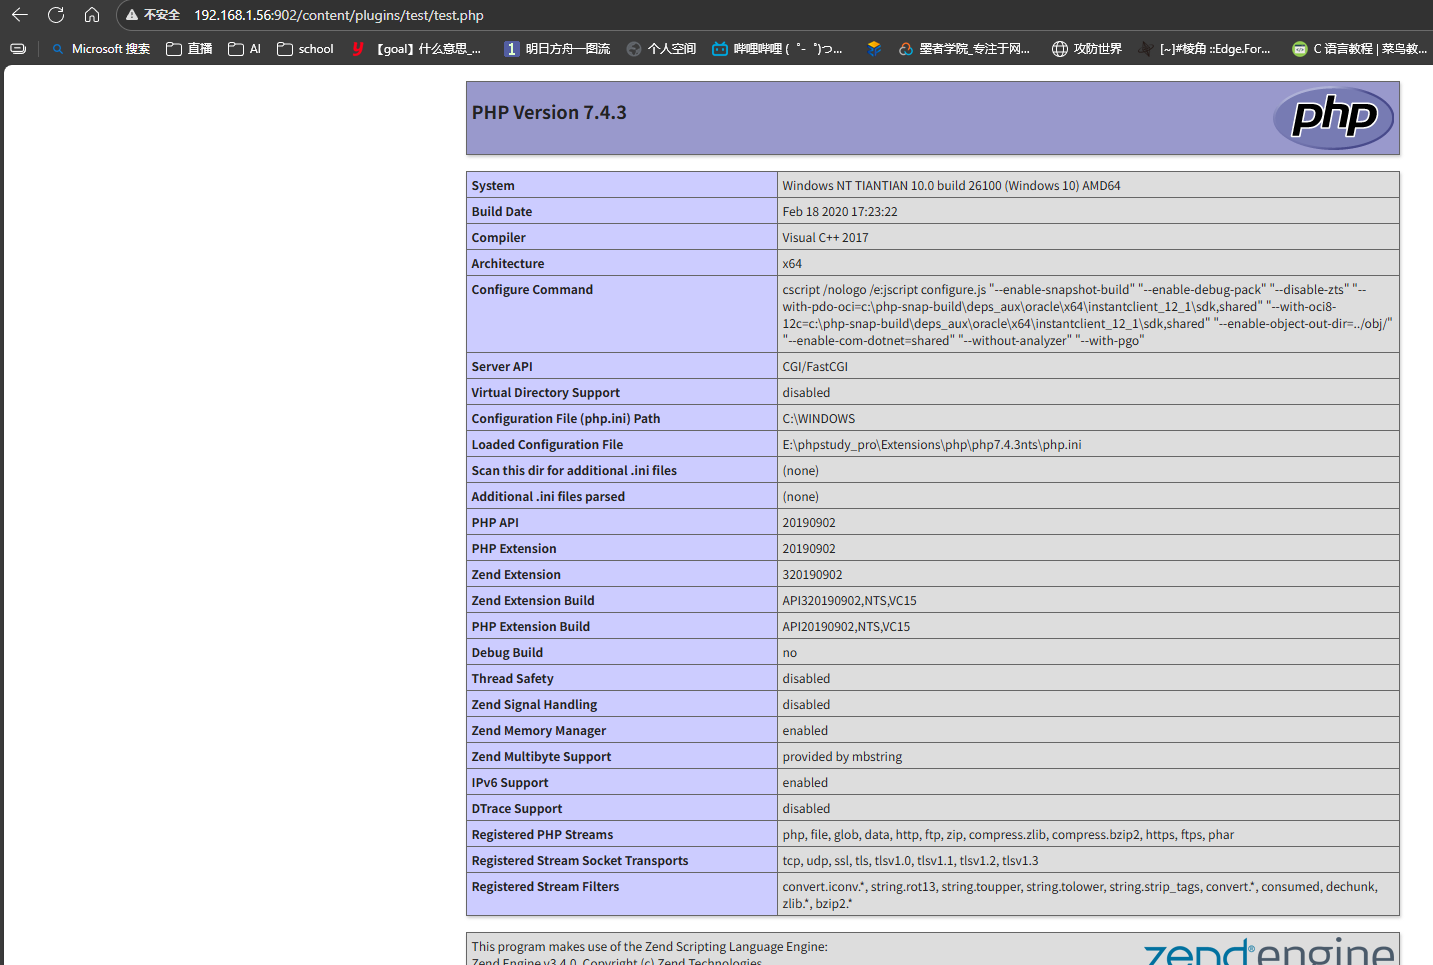This screenshot has width=1433, height=965.
Task: Click the PHP logo in the header
Action: (x=1333, y=118)
